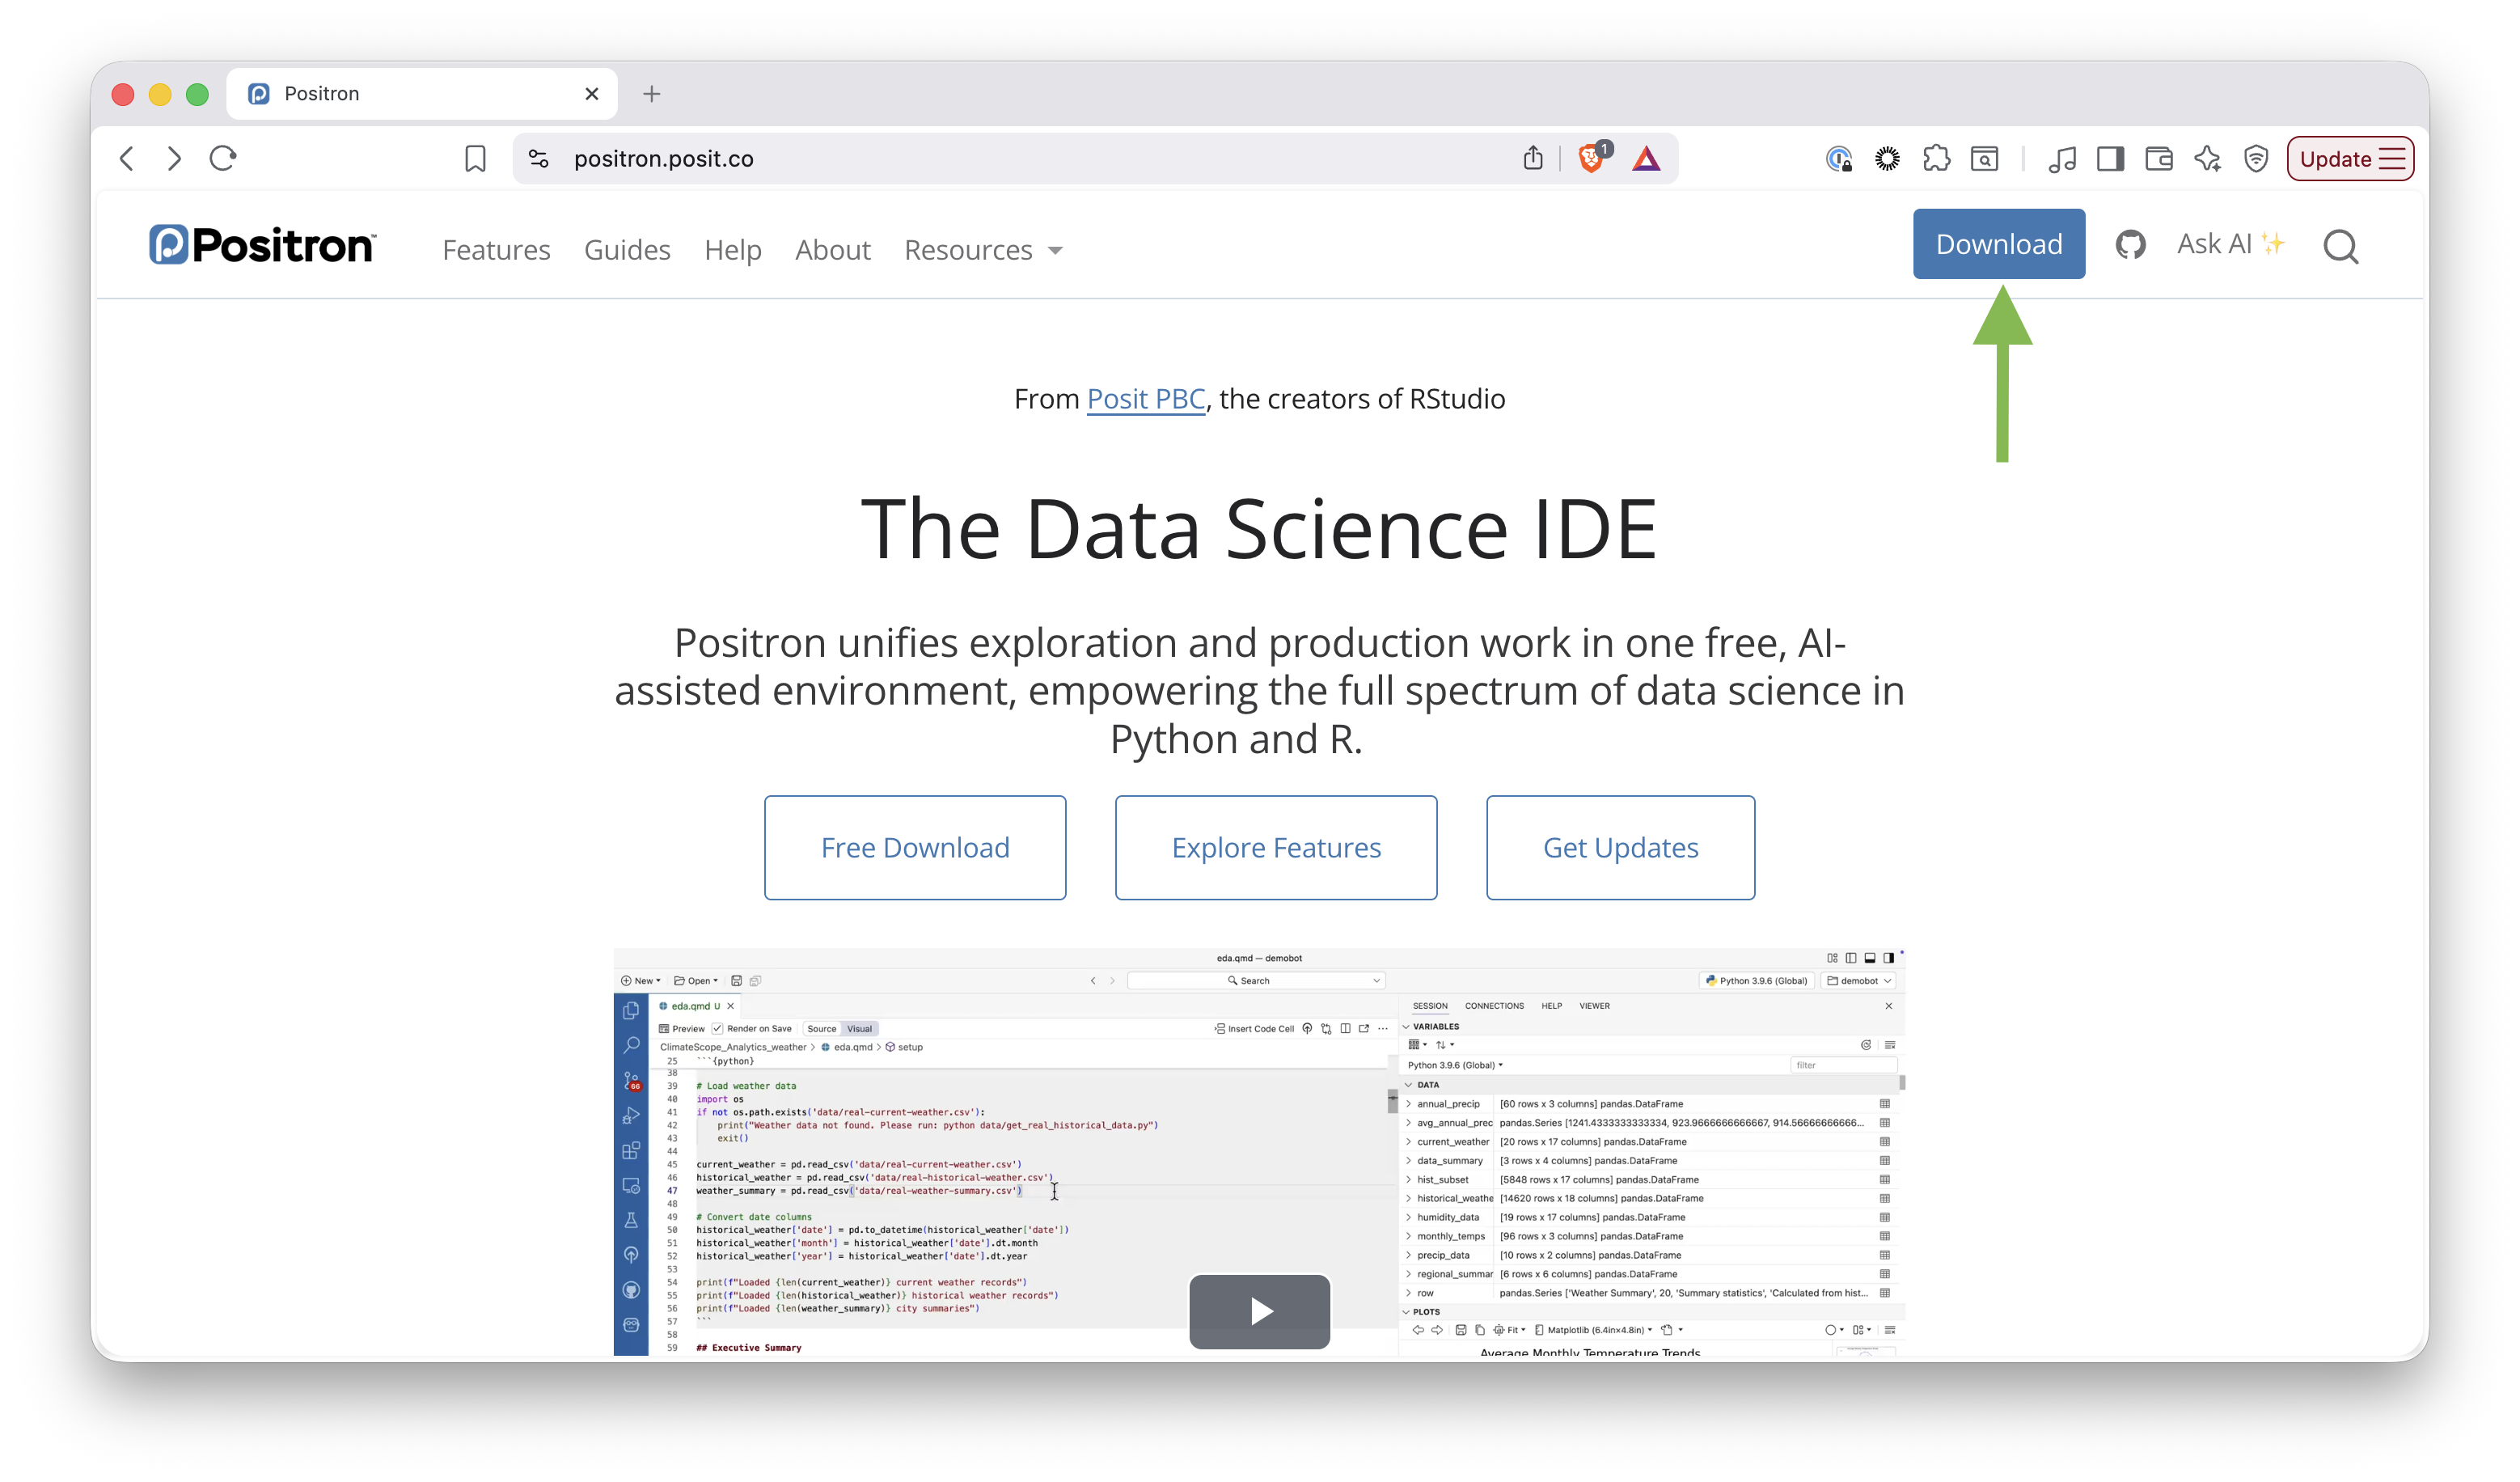Open demobot folder dropdown
Image resolution: width=2520 pixels, height=1482 pixels.
(1859, 981)
